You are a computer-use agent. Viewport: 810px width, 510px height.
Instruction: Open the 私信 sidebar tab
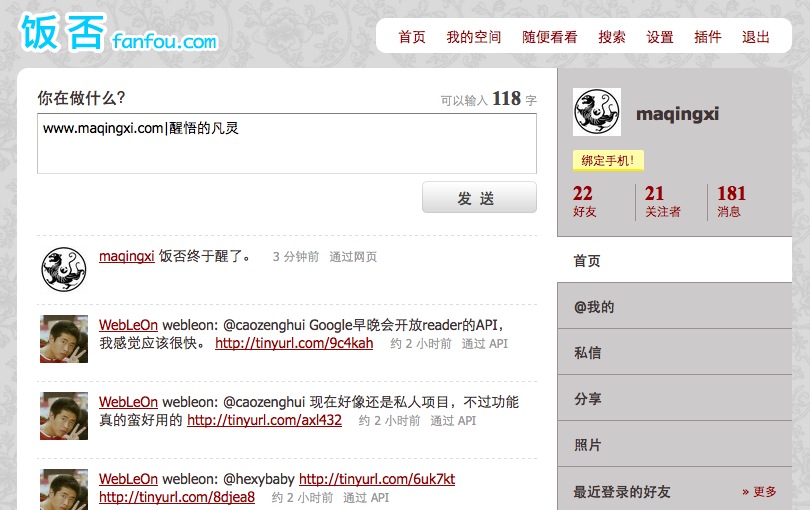tap(674, 352)
